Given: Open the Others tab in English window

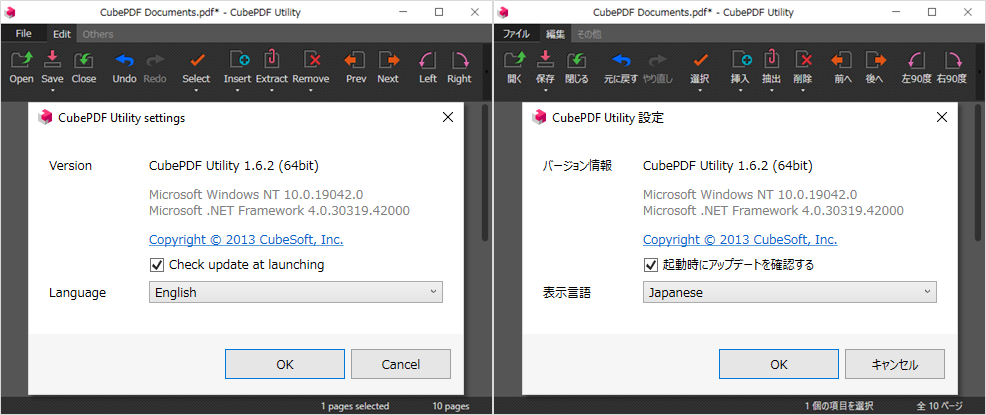Looking at the screenshot, I should (x=98, y=34).
